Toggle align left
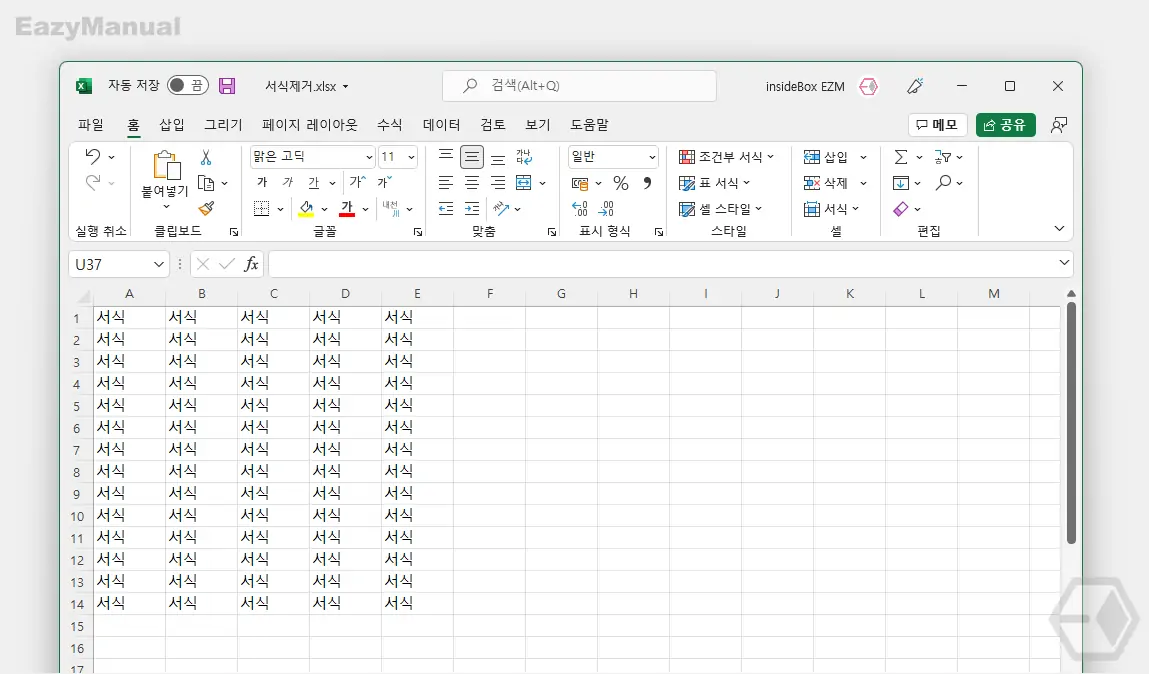 tap(446, 182)
